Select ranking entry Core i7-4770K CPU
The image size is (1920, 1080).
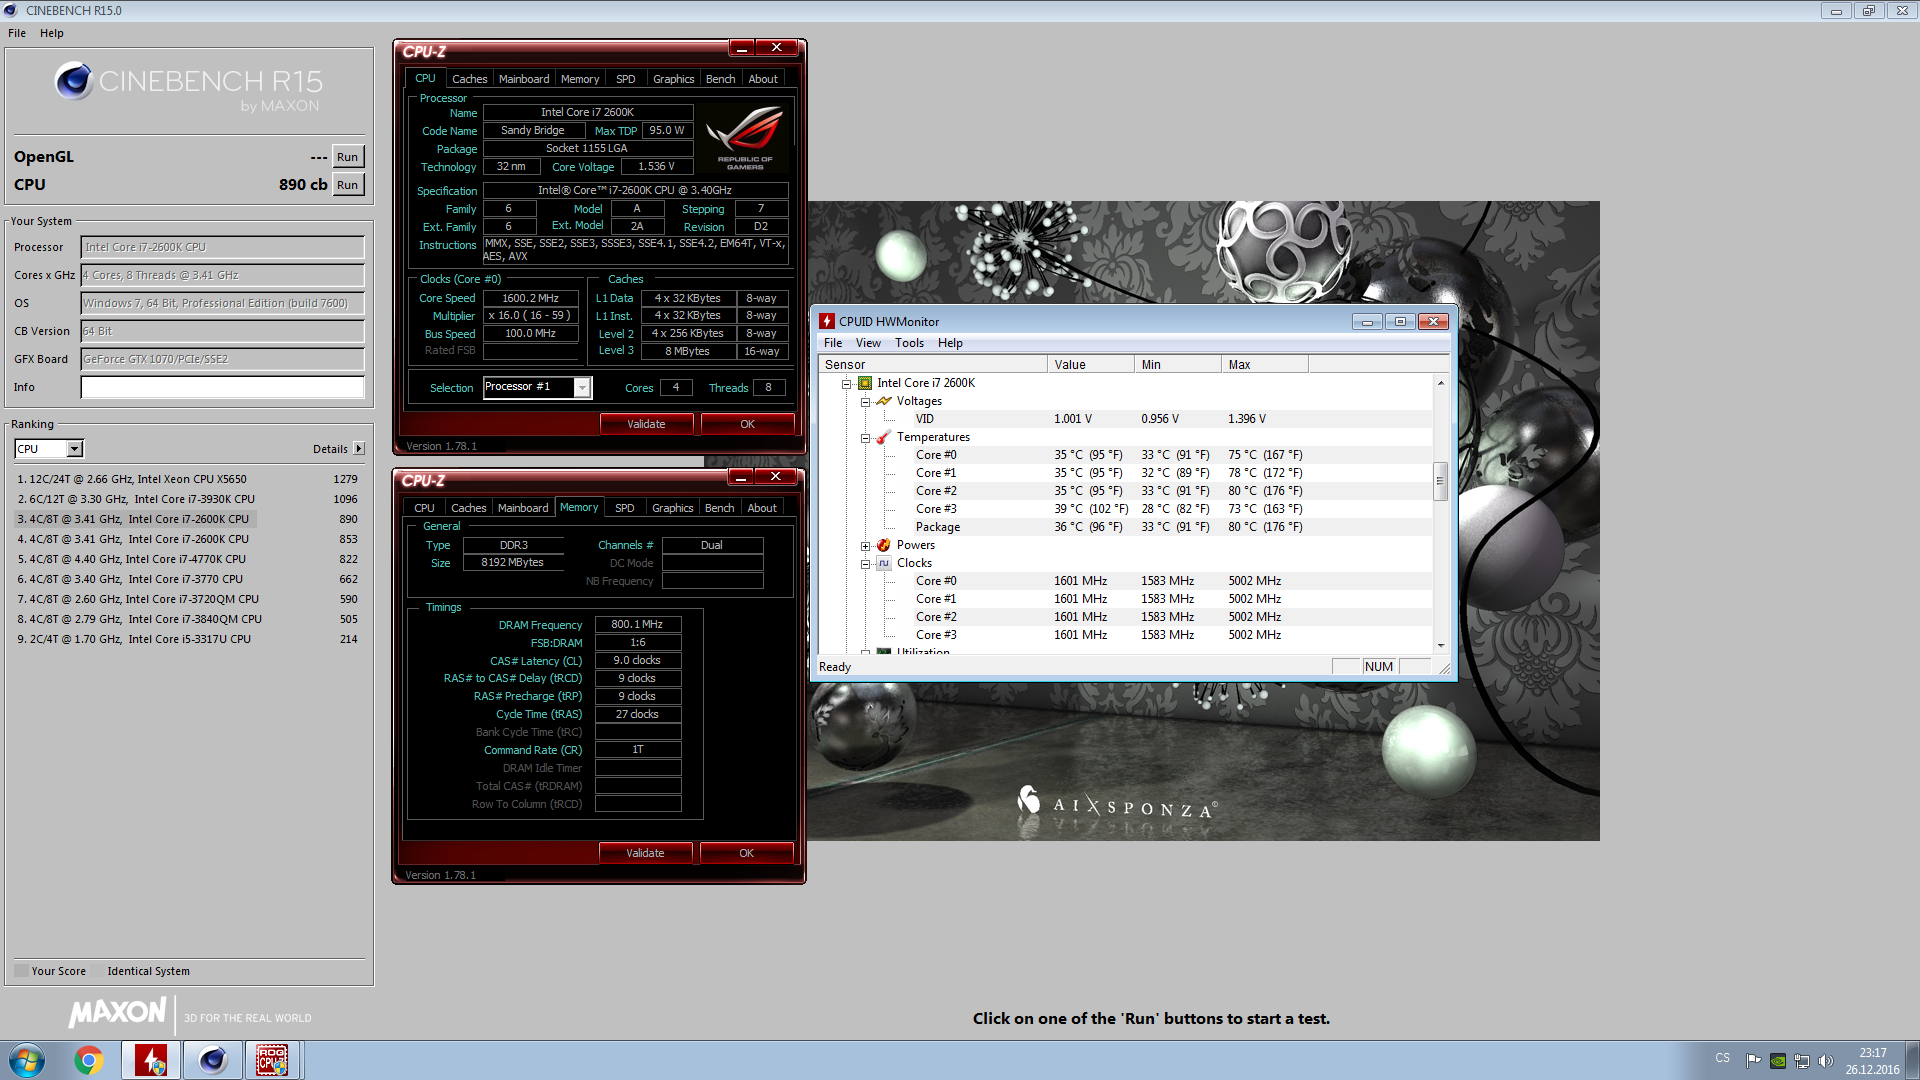(187, 559)
